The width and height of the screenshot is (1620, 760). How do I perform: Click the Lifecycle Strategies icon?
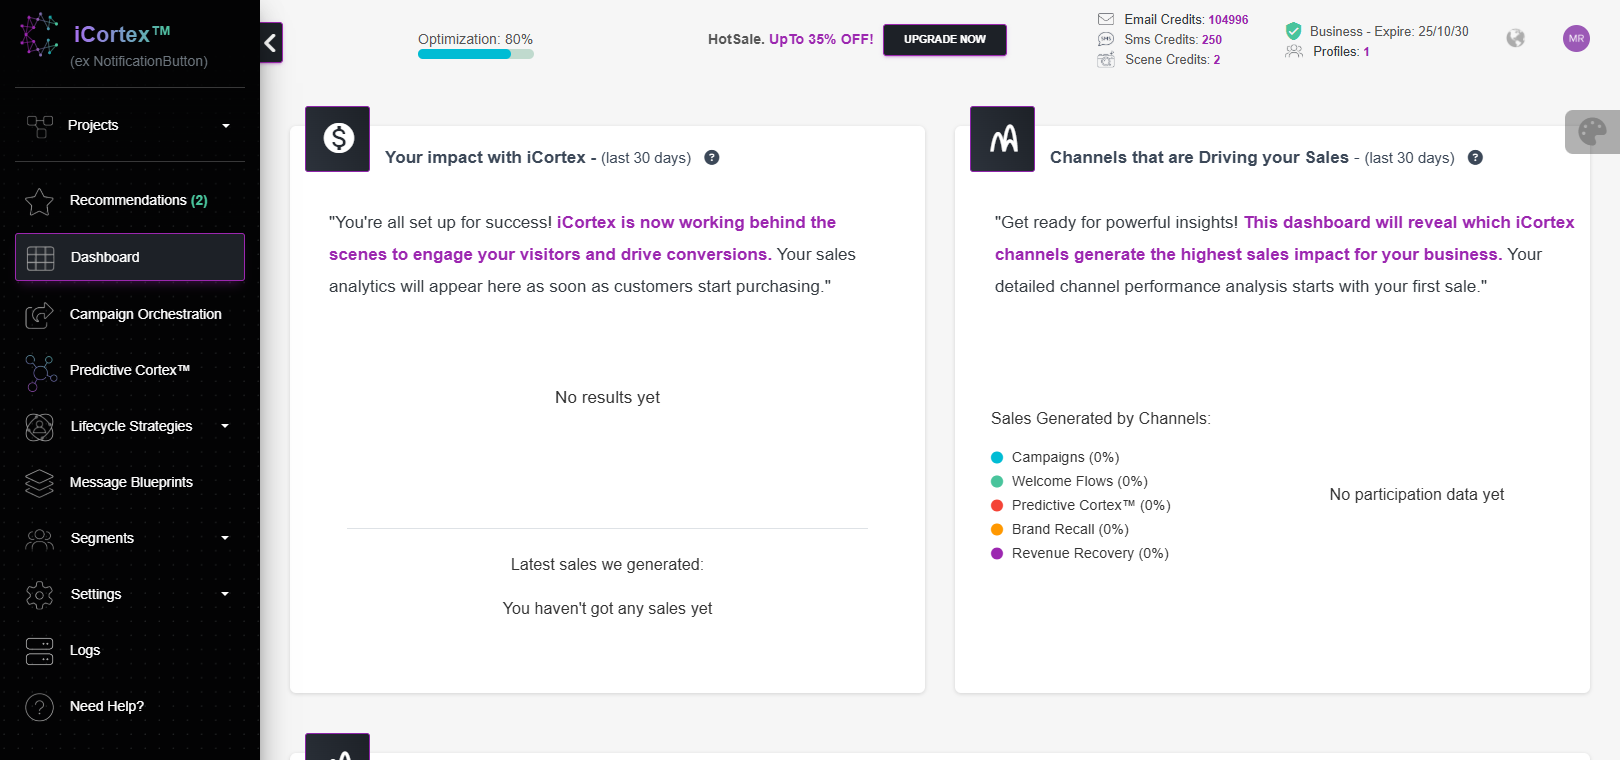[x=40, y=427]
